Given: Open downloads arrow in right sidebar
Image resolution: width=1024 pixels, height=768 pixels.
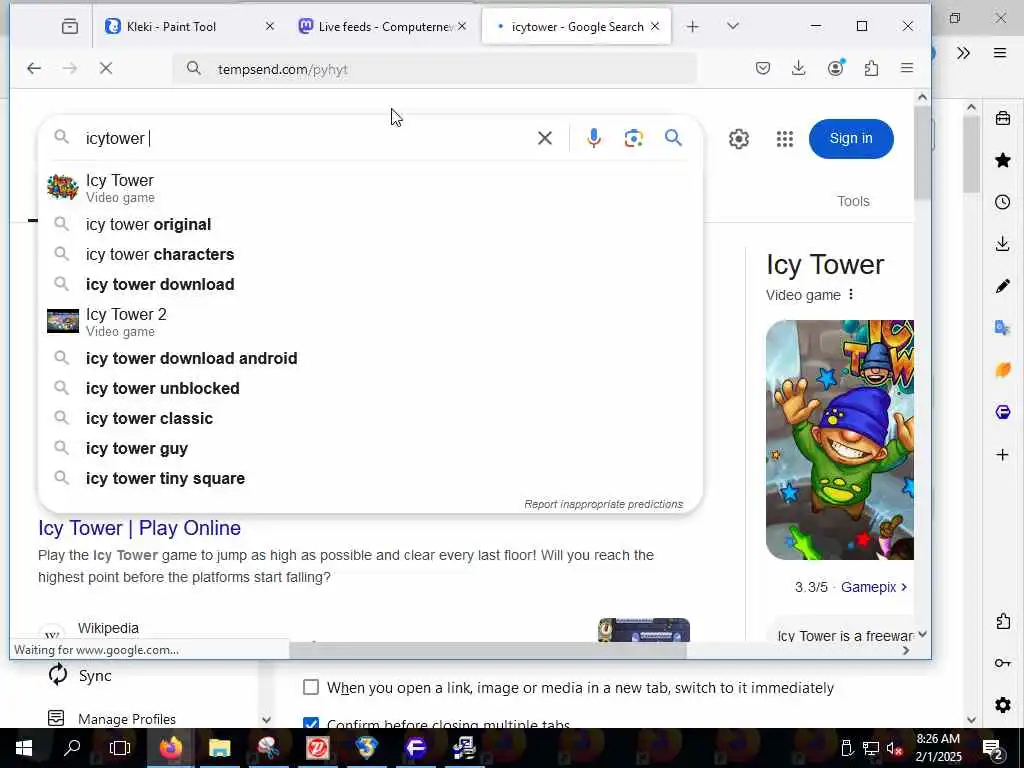Looking at the screenshot, I should [x=1002, y=244].
